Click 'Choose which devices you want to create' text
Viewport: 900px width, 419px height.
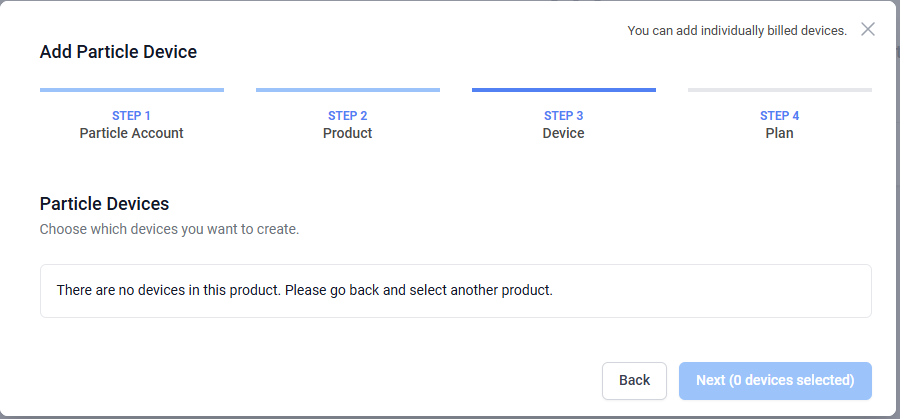(169, 230)
